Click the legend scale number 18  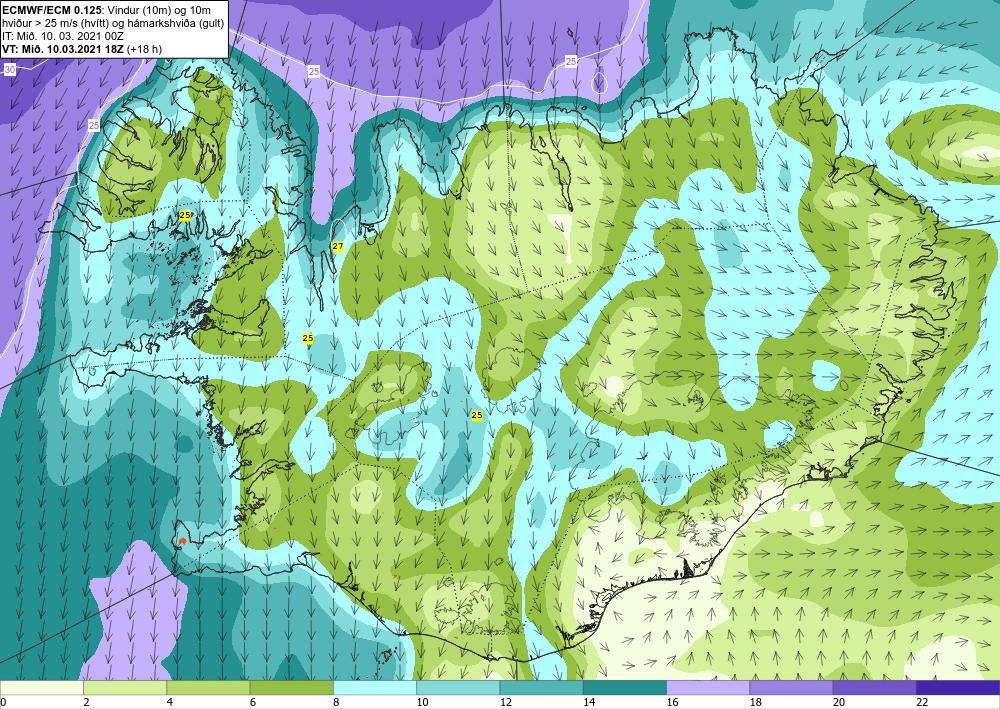(754, 702)
